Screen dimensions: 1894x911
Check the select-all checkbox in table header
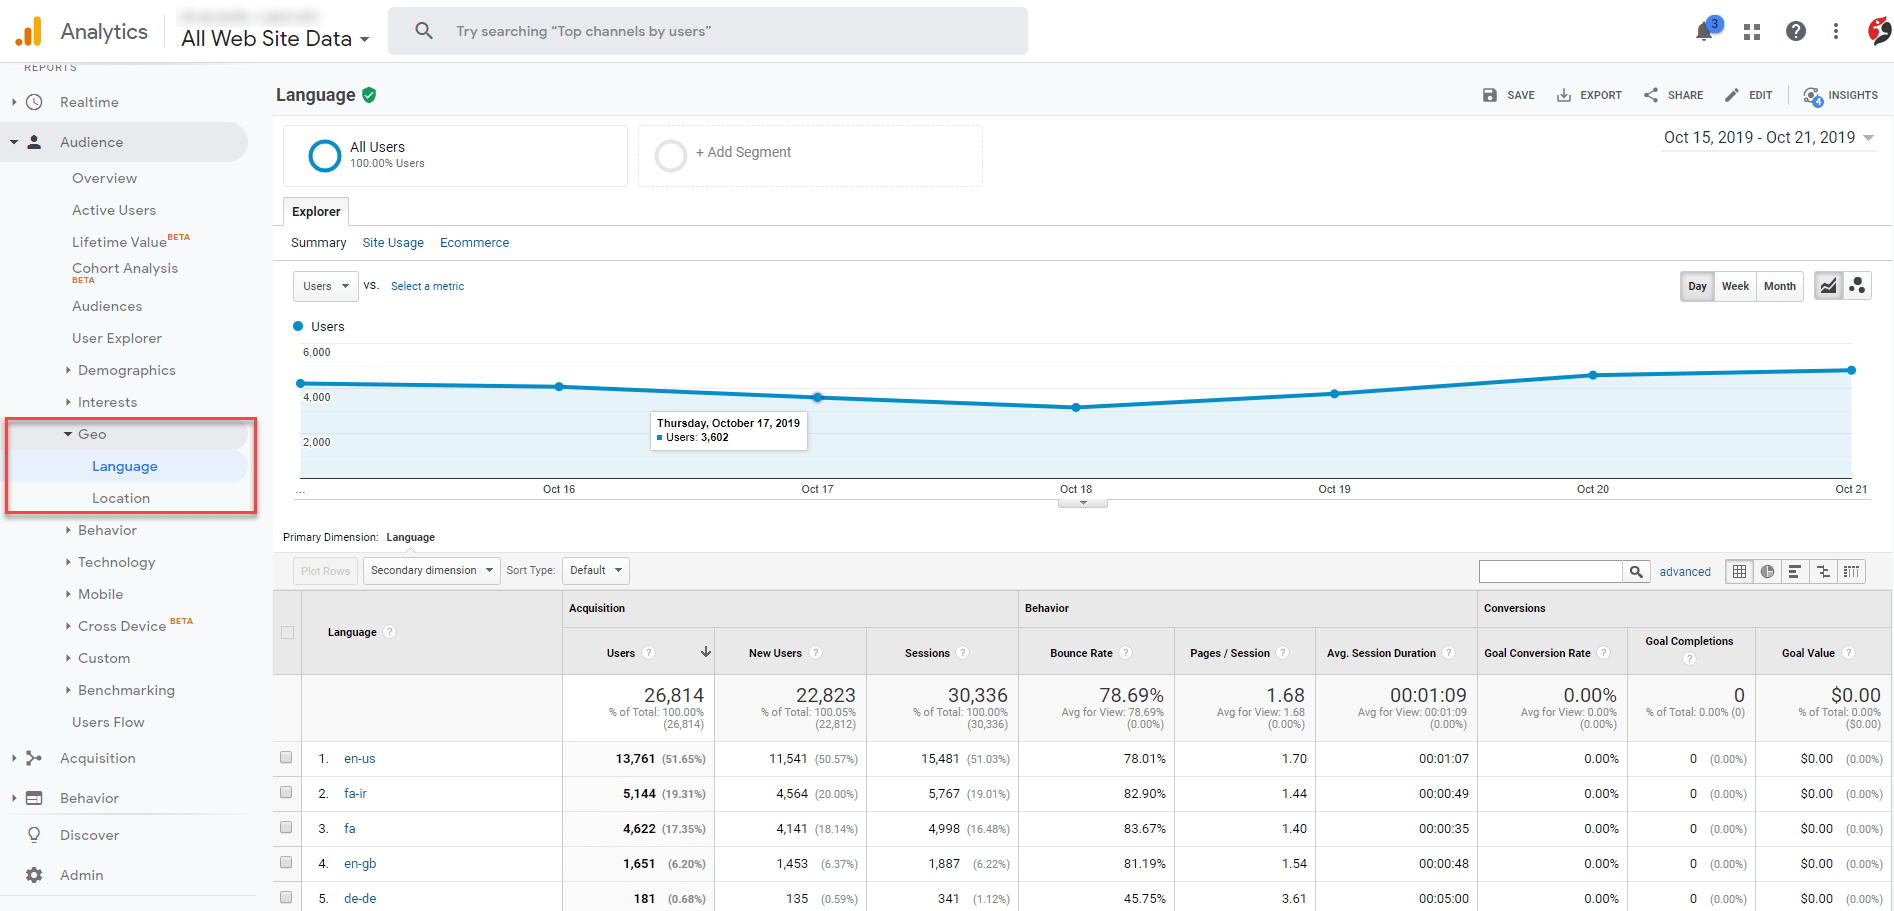(287, 632)
